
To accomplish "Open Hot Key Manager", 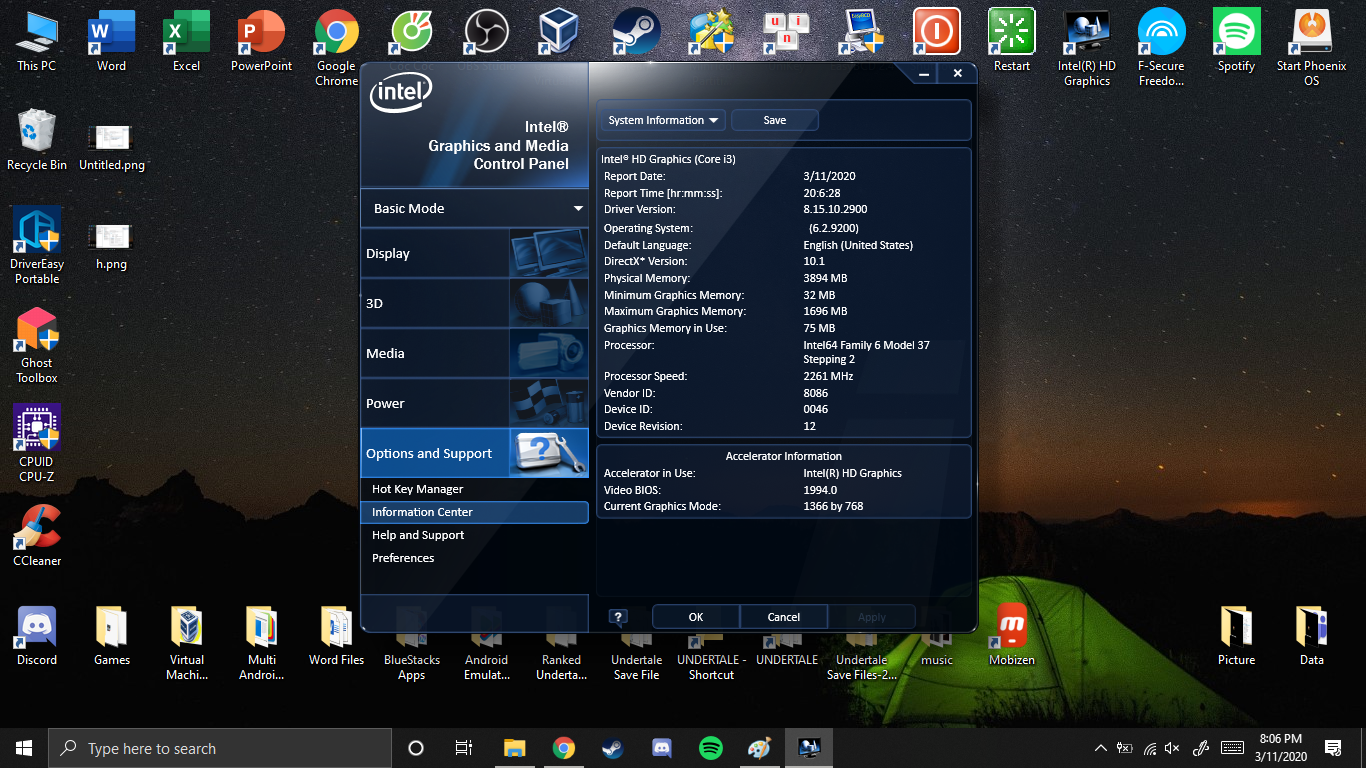I will (x=418, y=489).
